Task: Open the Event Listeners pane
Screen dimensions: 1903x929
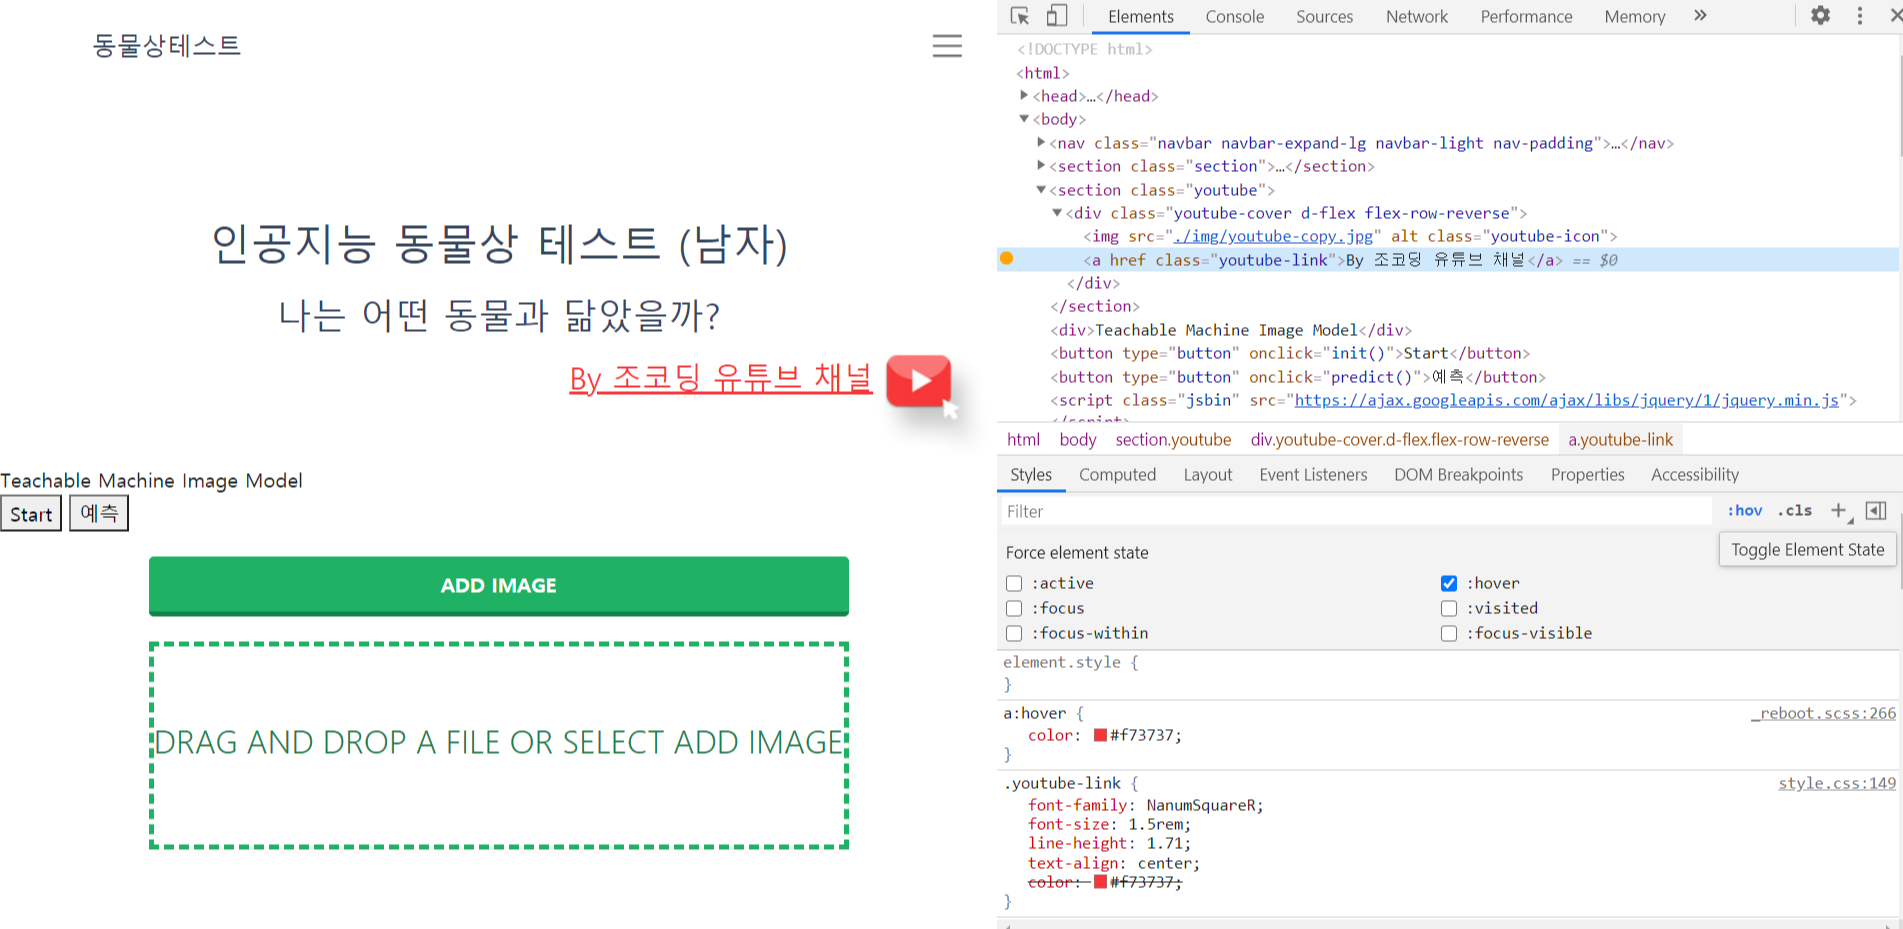Action: (1313, 475)
